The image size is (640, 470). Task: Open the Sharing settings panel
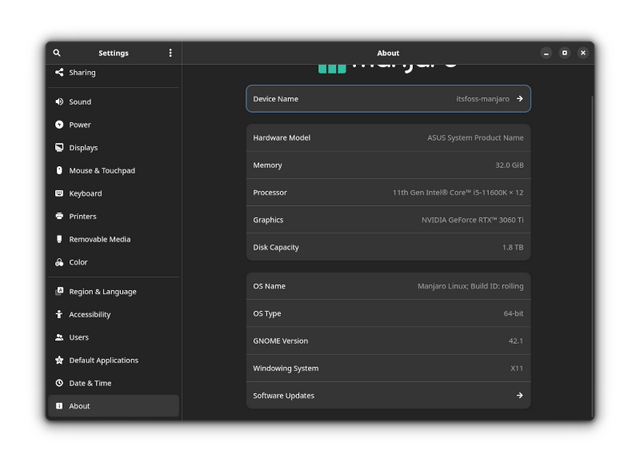(x=113, y=72)
